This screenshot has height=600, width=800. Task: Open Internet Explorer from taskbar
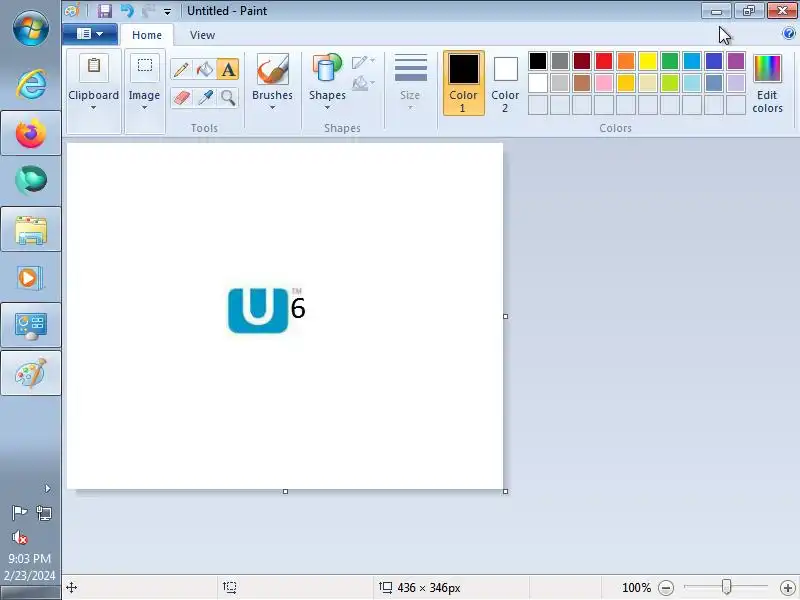pos(31,84)
